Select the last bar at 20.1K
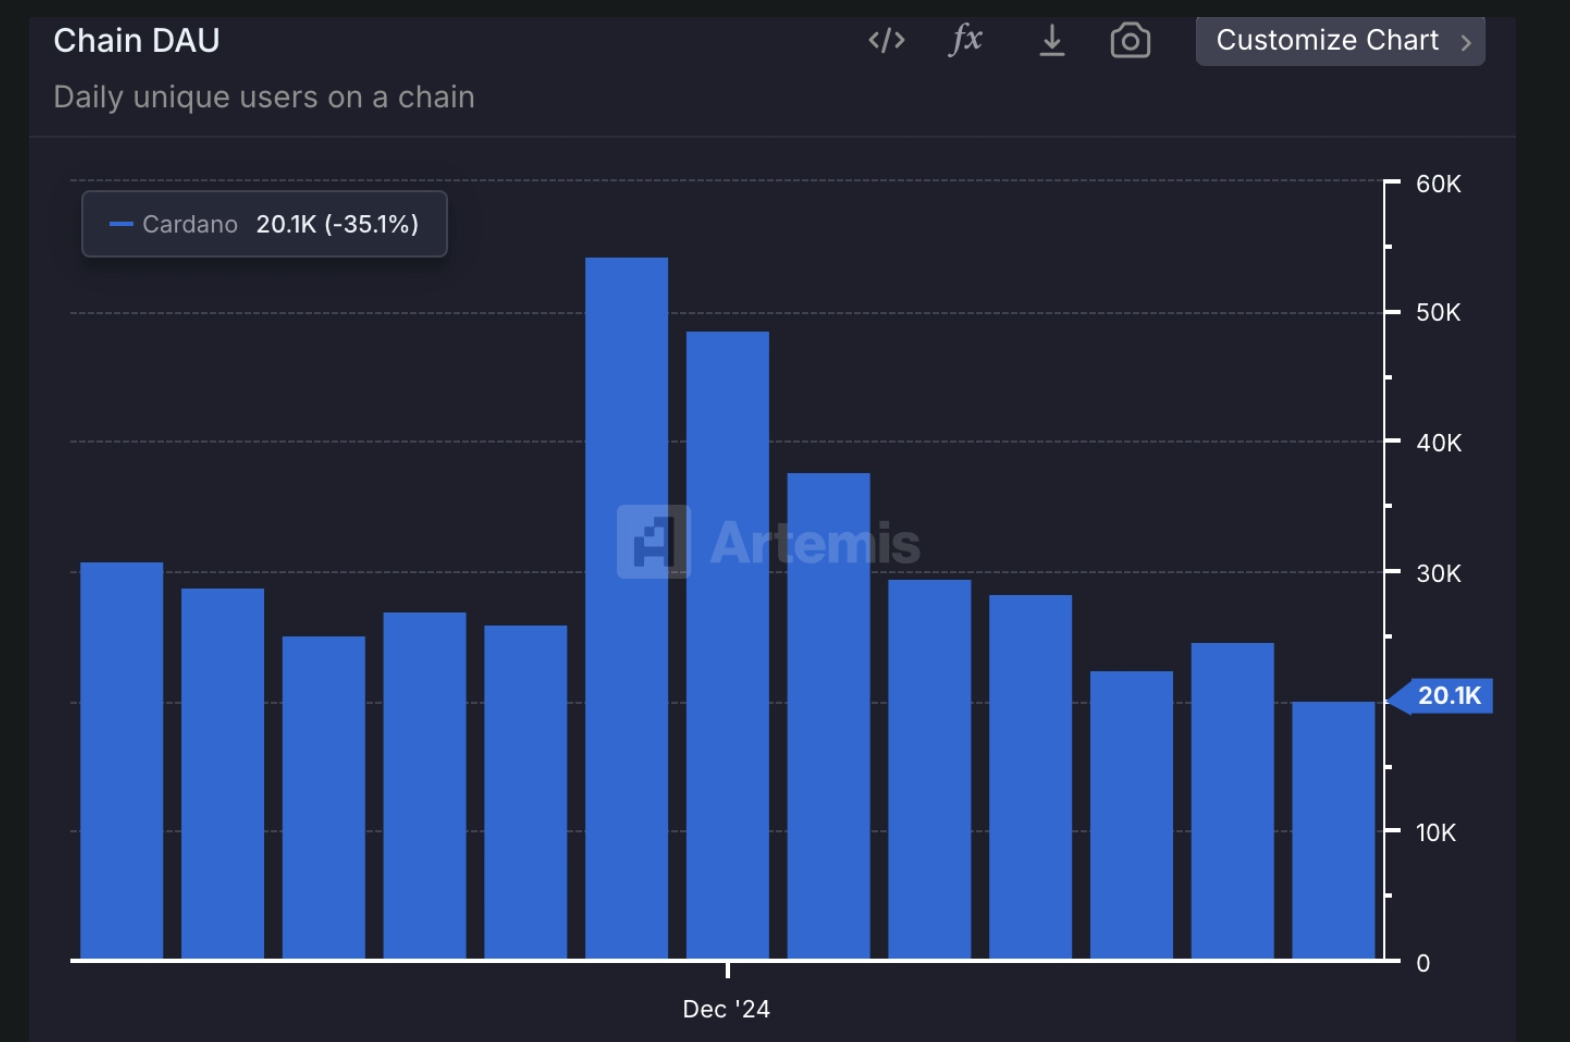Image resolution: width=1570 pixels, height=1042 pixels. [x=1333, y=830]
